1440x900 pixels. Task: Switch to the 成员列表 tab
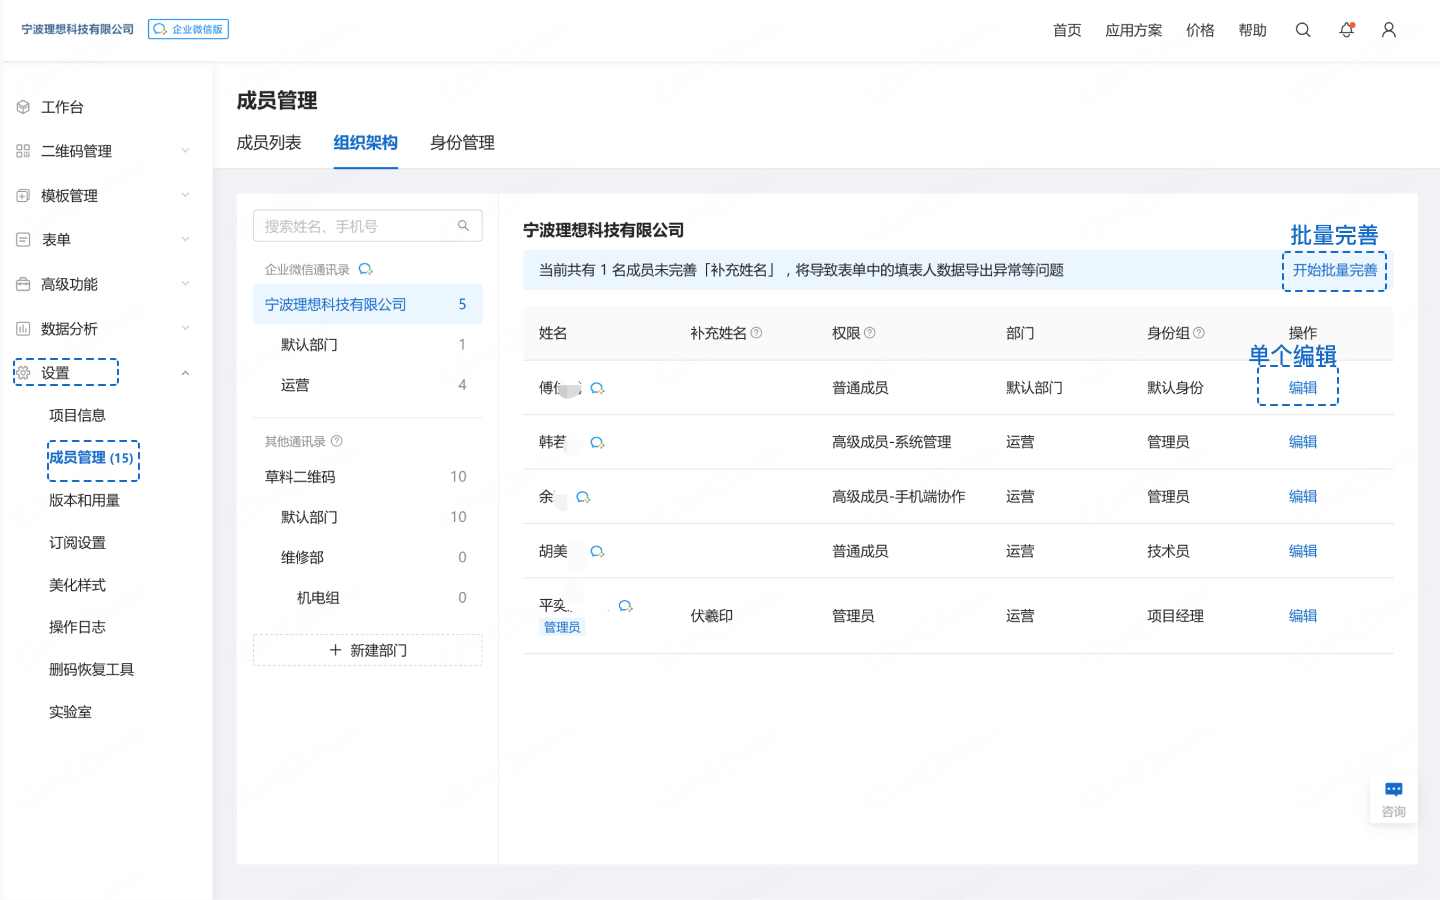(x=269, y=143)
